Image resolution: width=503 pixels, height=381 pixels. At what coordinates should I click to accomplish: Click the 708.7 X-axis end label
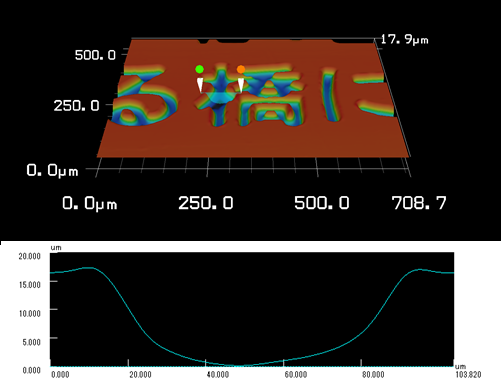pos(419,203)
